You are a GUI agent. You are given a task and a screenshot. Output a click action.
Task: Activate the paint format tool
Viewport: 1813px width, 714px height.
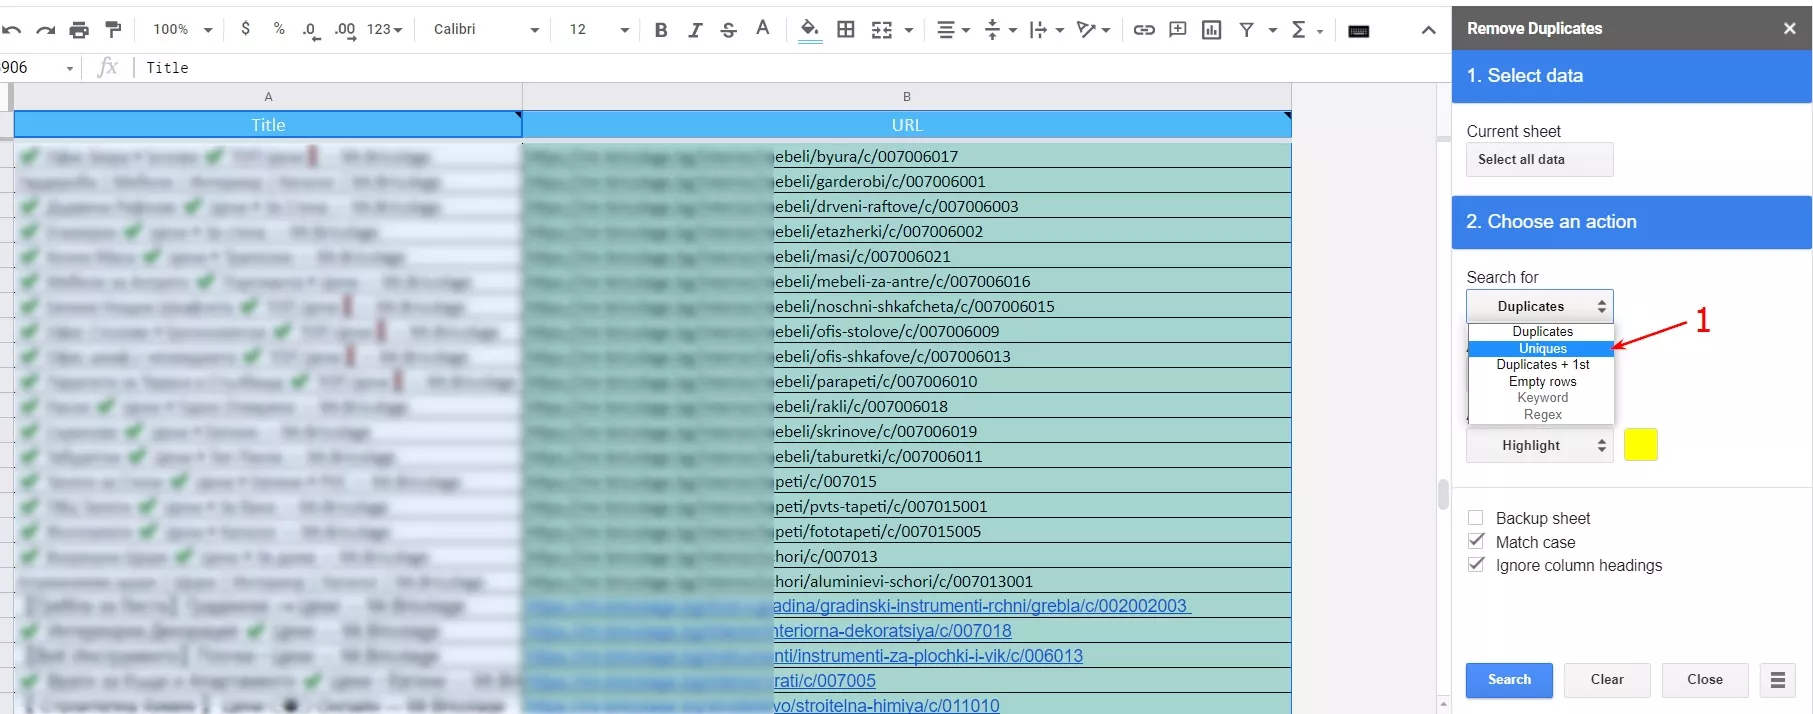click(113, 30)
